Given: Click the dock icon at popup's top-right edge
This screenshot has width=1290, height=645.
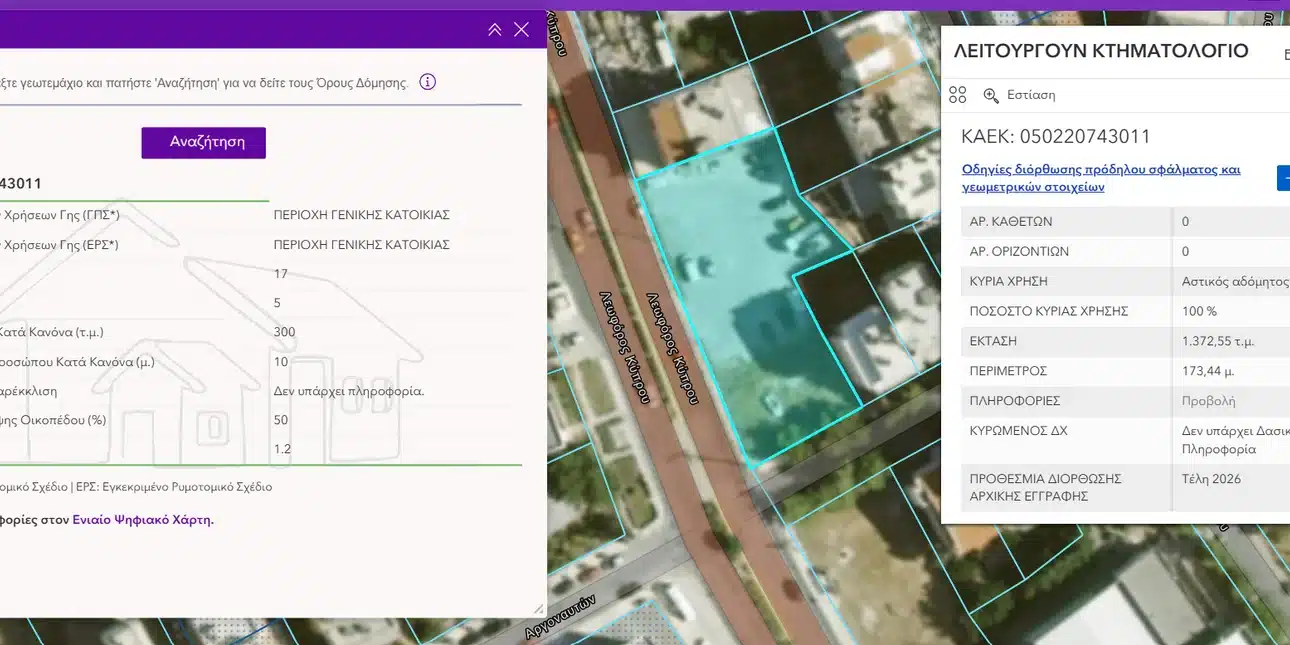Looking at the screenshot, I should pos(1285,55).
